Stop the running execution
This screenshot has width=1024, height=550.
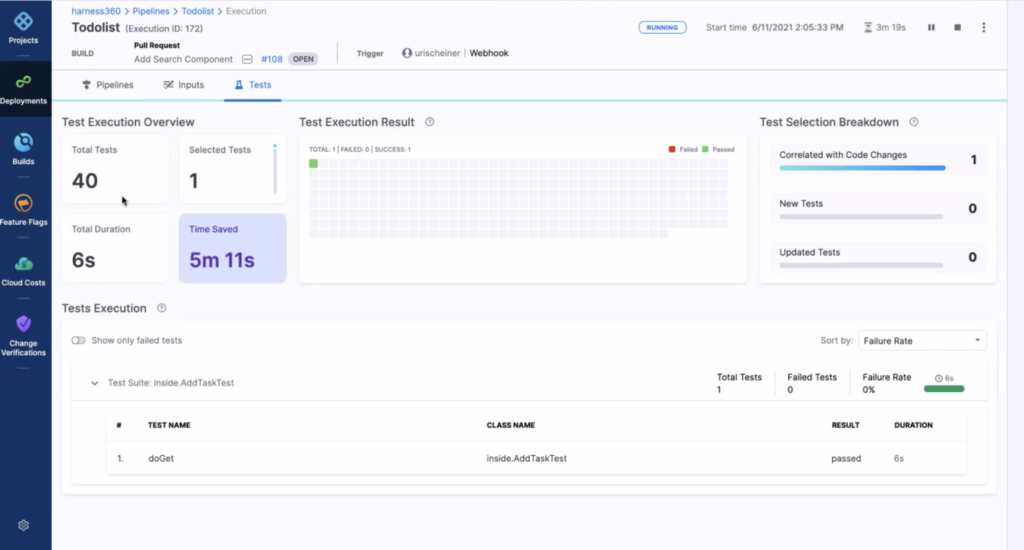[x=957, y=27]
